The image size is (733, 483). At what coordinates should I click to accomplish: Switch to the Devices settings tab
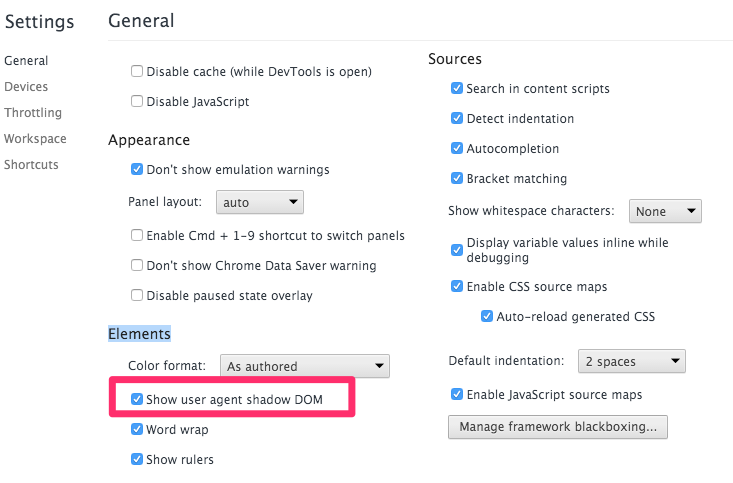(26, 87)
